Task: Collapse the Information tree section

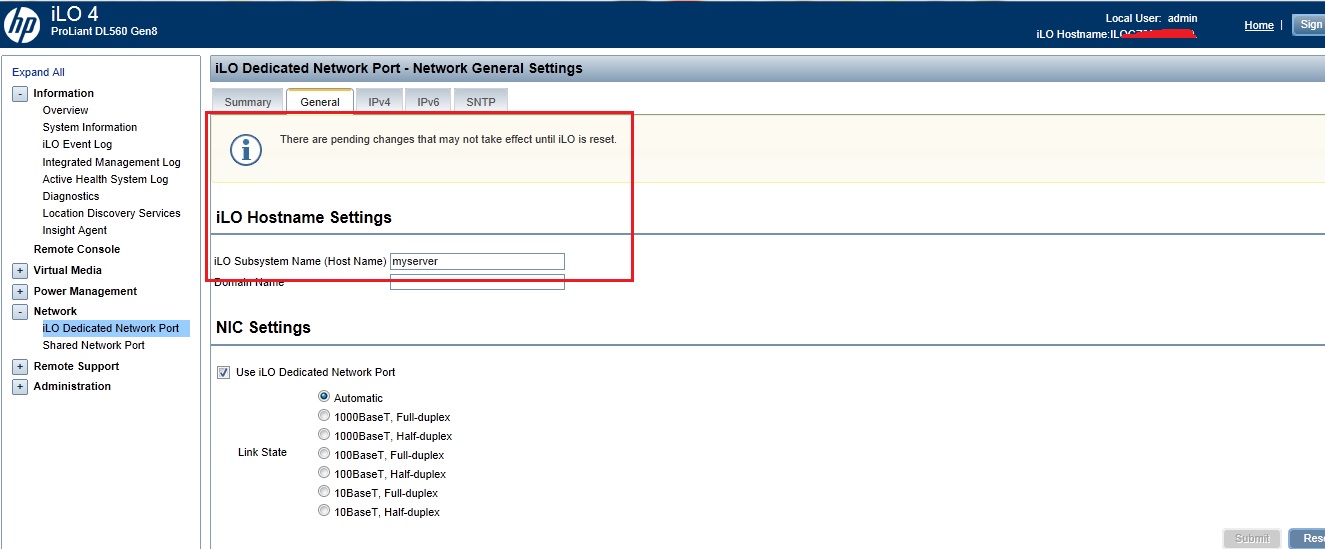Action: (x=20, y=94)
